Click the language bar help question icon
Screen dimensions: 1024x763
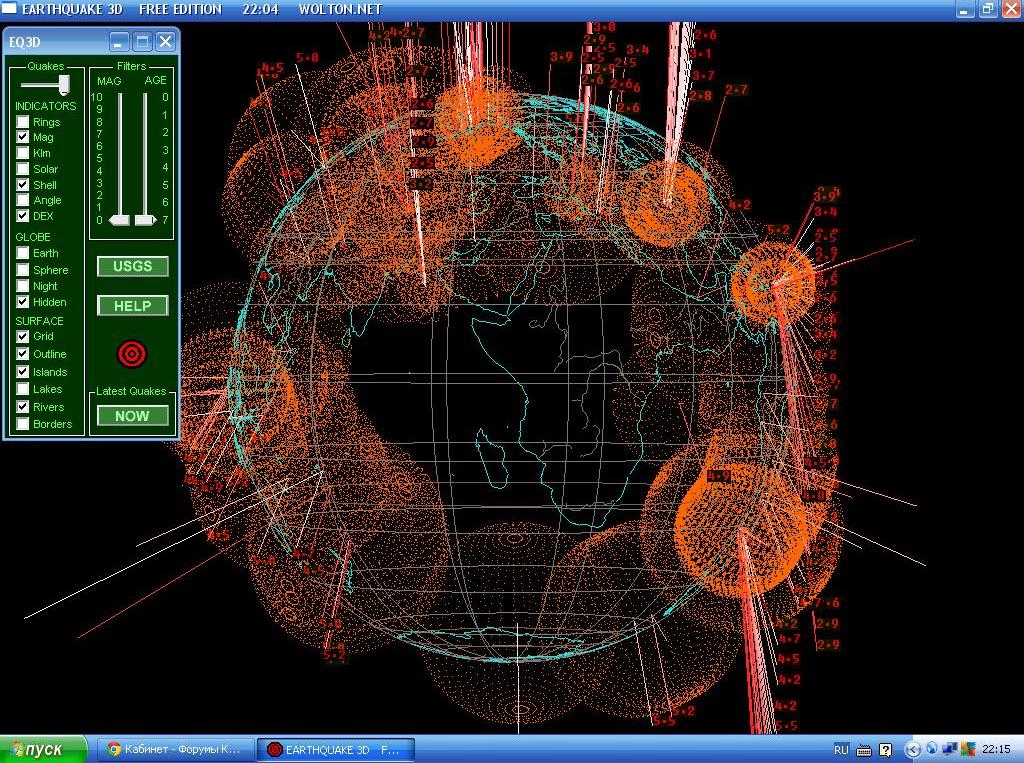pyautogui.click(x=886, y=749)
